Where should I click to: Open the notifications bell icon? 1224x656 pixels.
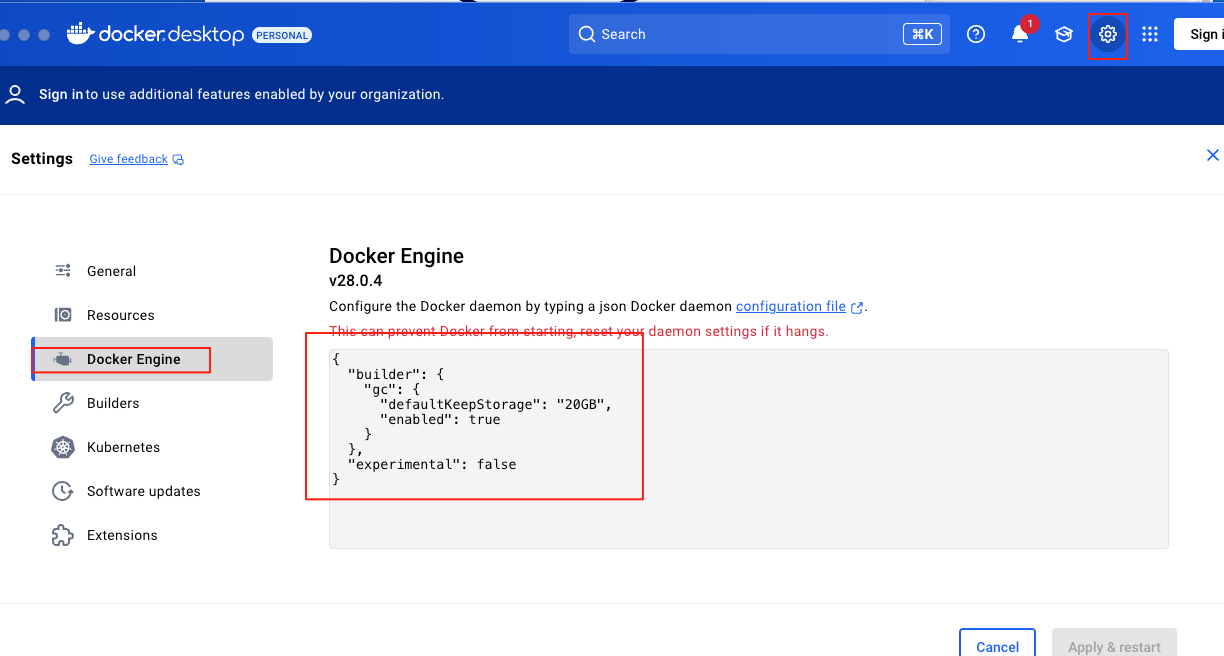(1020, 35)
